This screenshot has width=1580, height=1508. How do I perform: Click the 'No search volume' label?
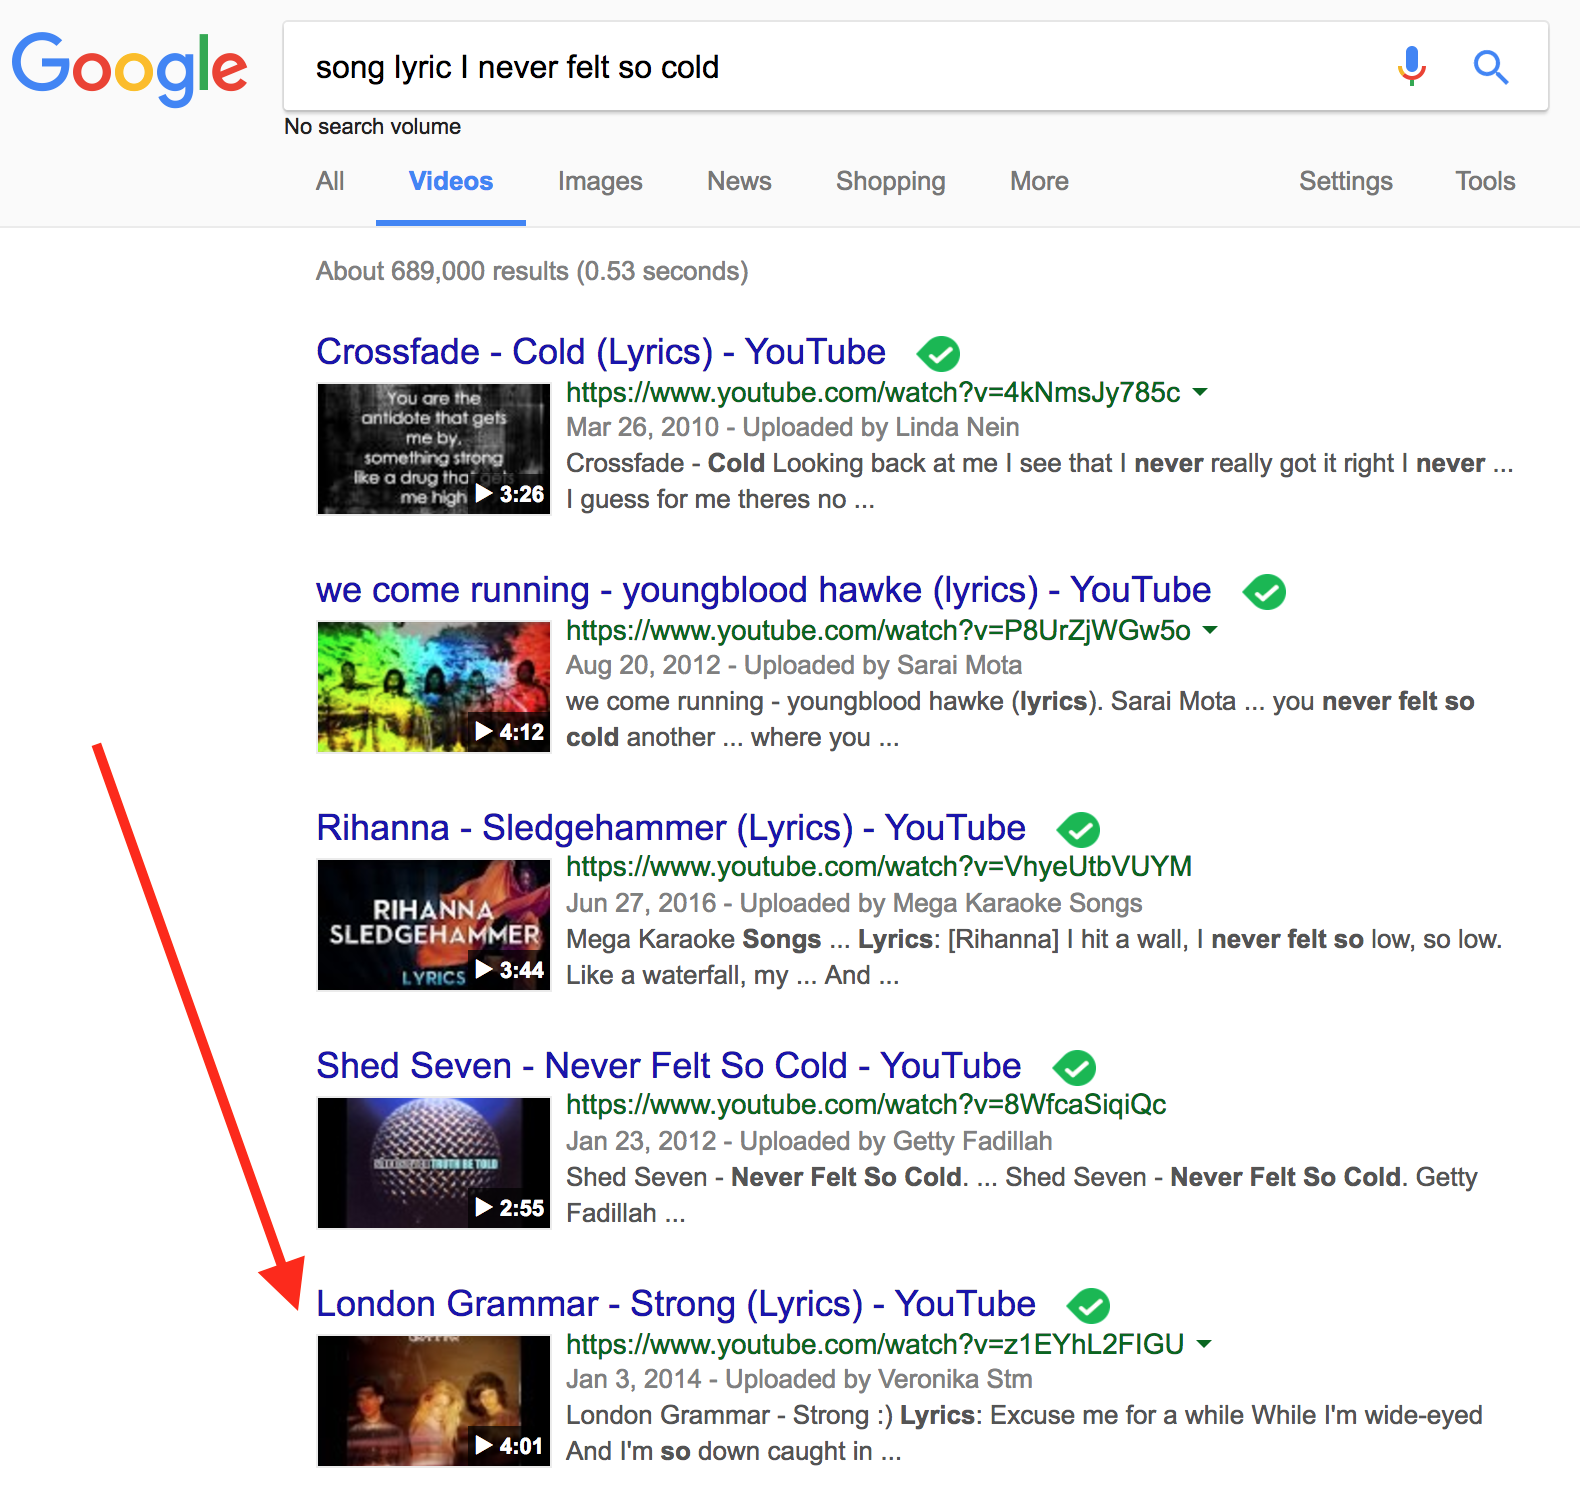pyautogui.click(x=373, y=127)
